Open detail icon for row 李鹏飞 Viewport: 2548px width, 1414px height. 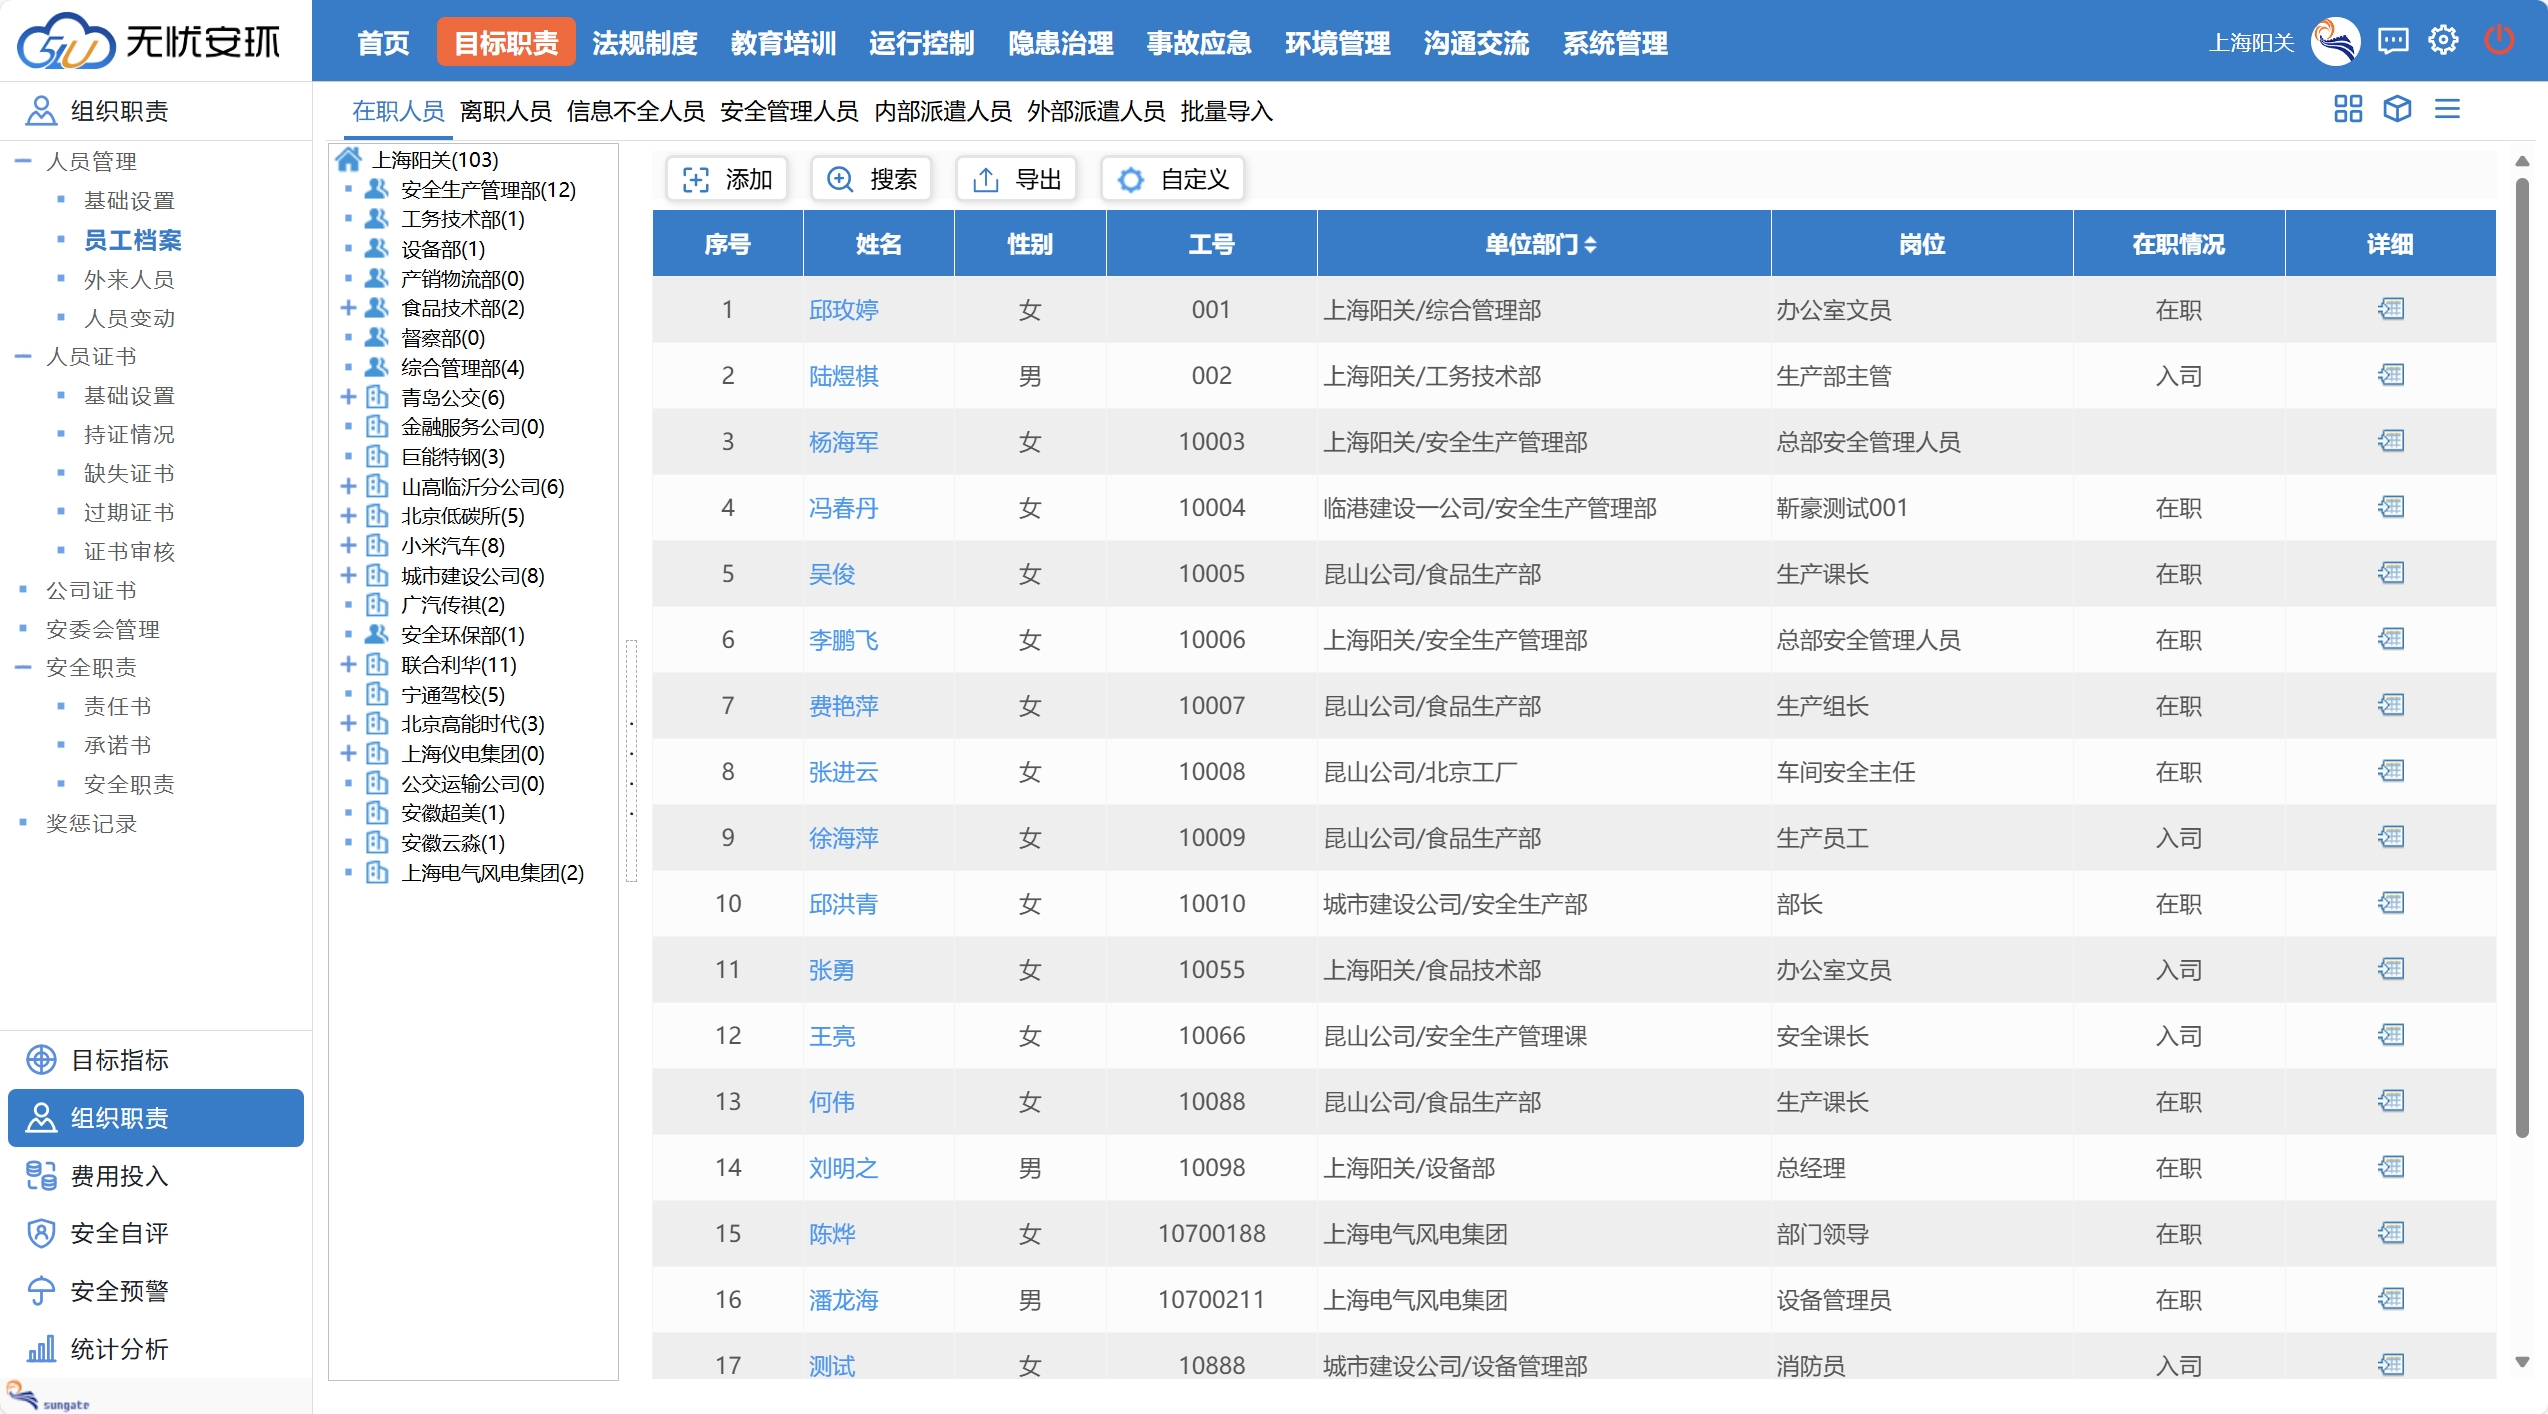(2390, 639)
